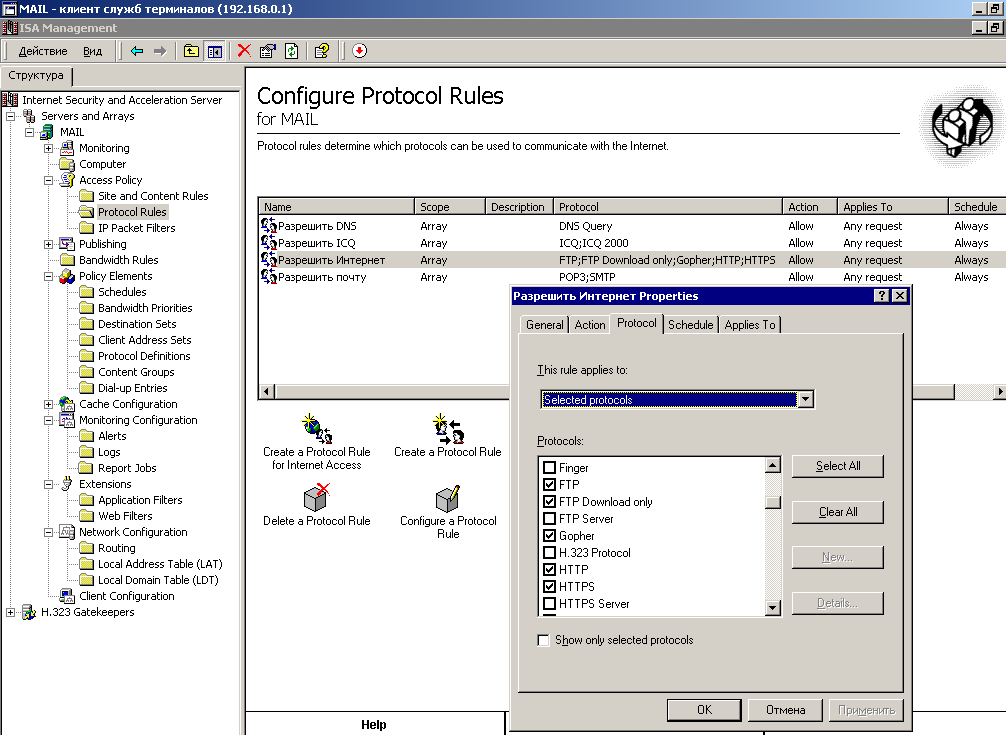Click the Clear All button

click(x=838, y=512)
